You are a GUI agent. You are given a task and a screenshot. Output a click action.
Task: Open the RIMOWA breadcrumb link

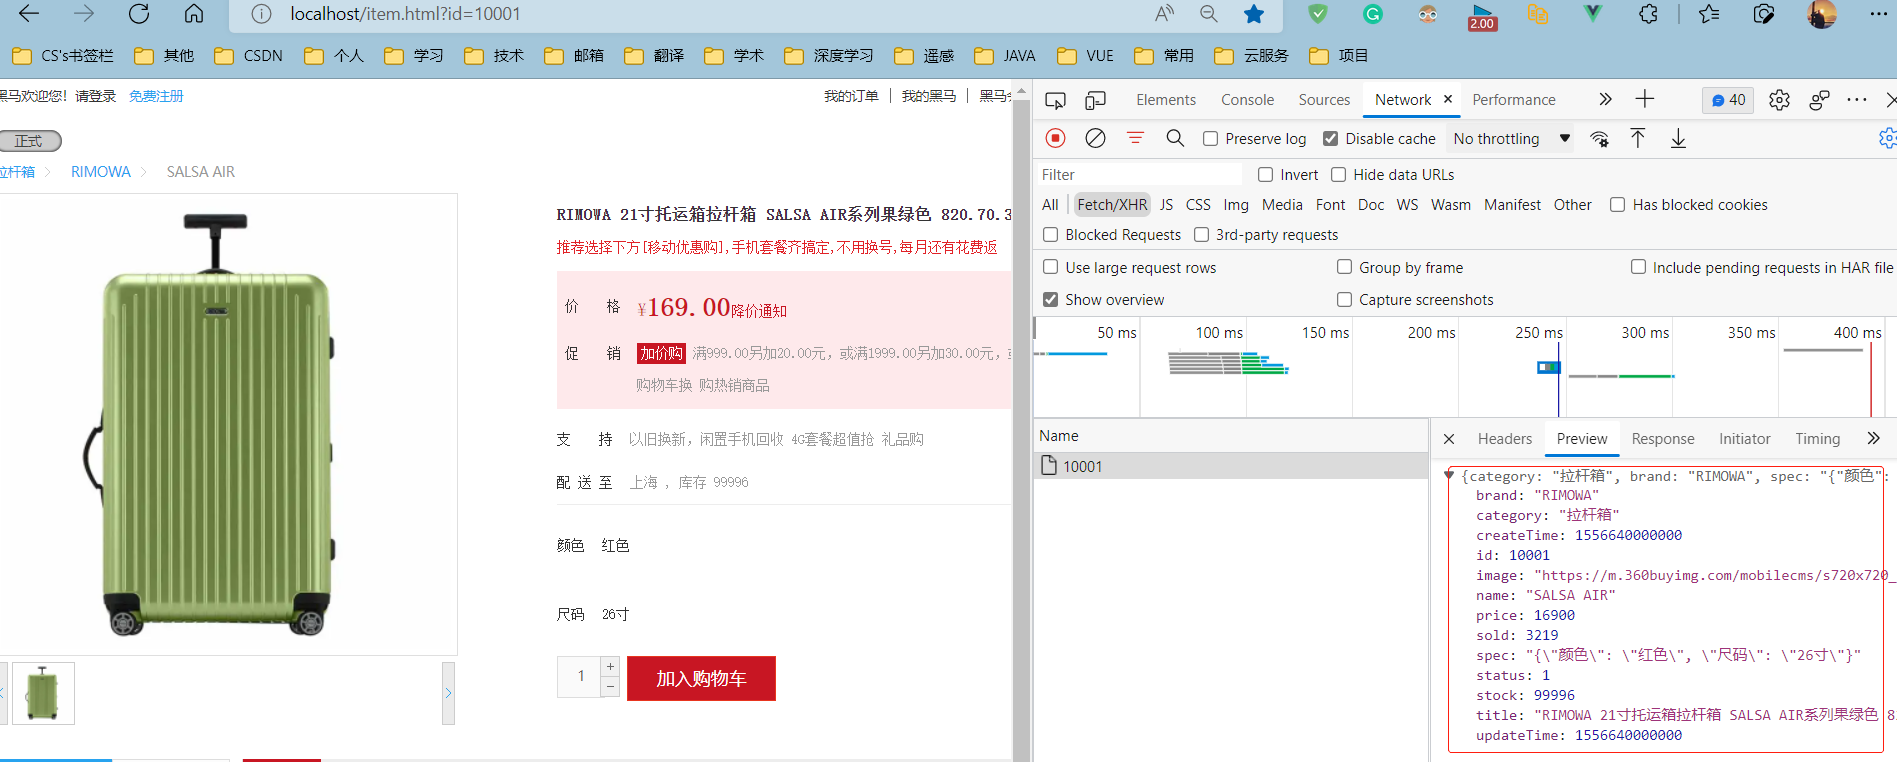coord(101,172)
